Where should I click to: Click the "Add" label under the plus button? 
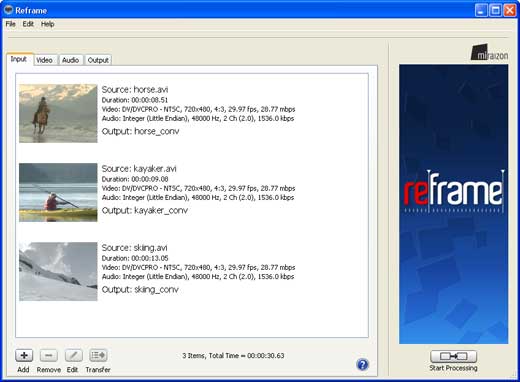(23, 370)
